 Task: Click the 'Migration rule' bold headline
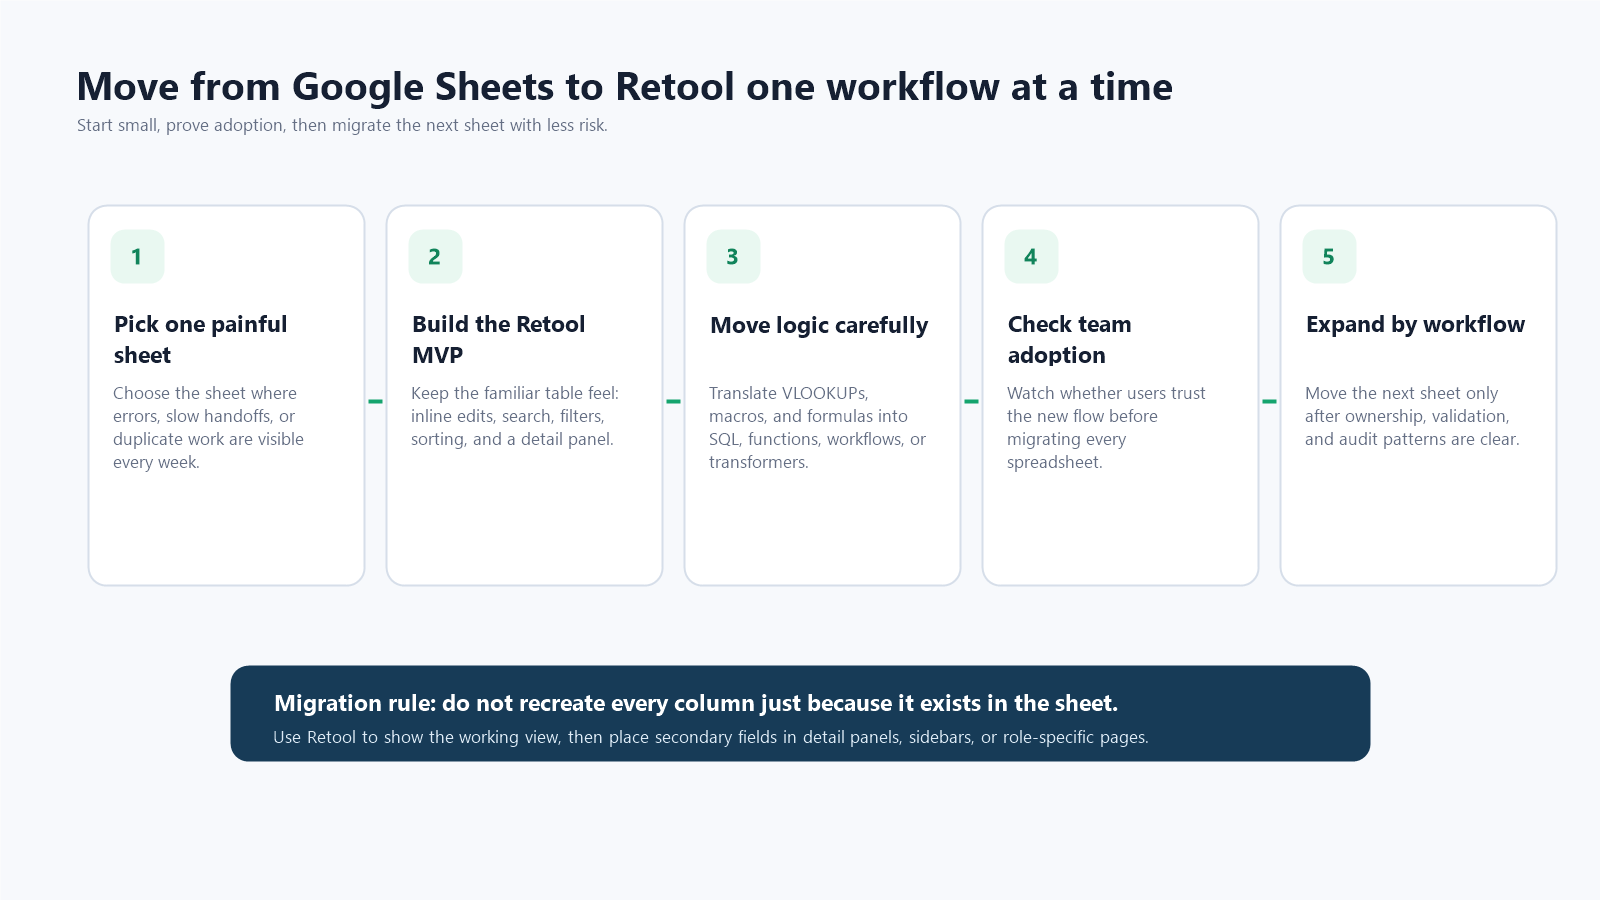tap(696, 703)
